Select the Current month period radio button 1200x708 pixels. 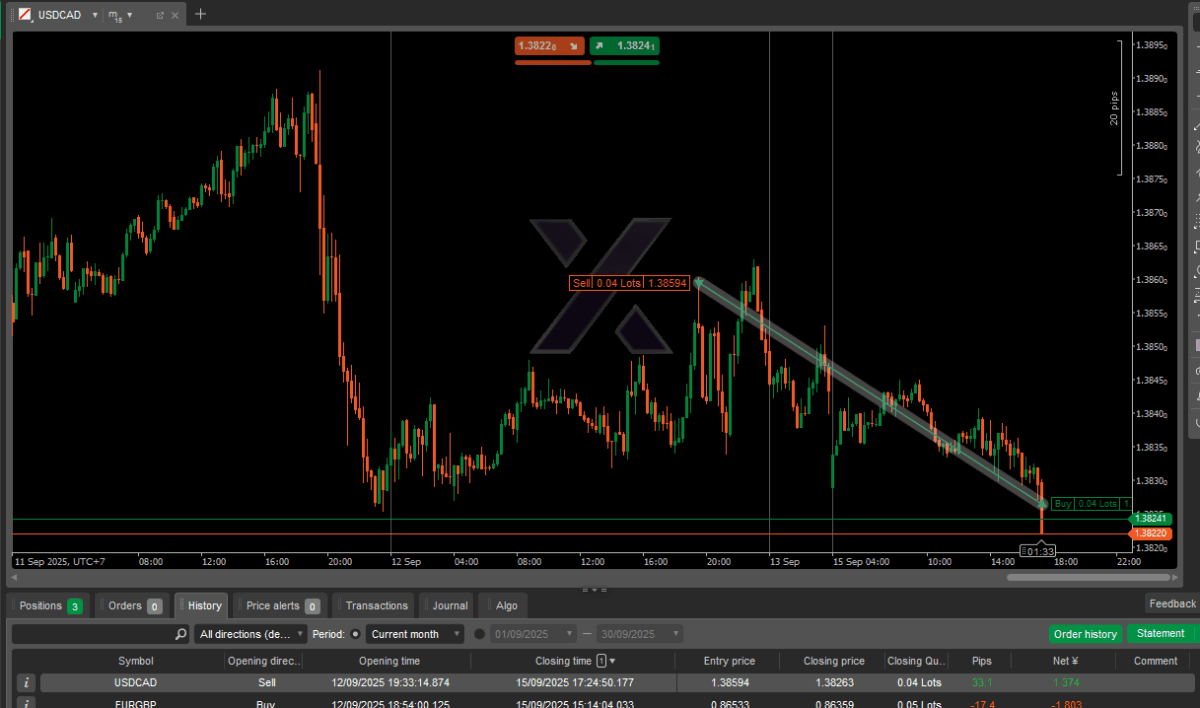[355, 634]
